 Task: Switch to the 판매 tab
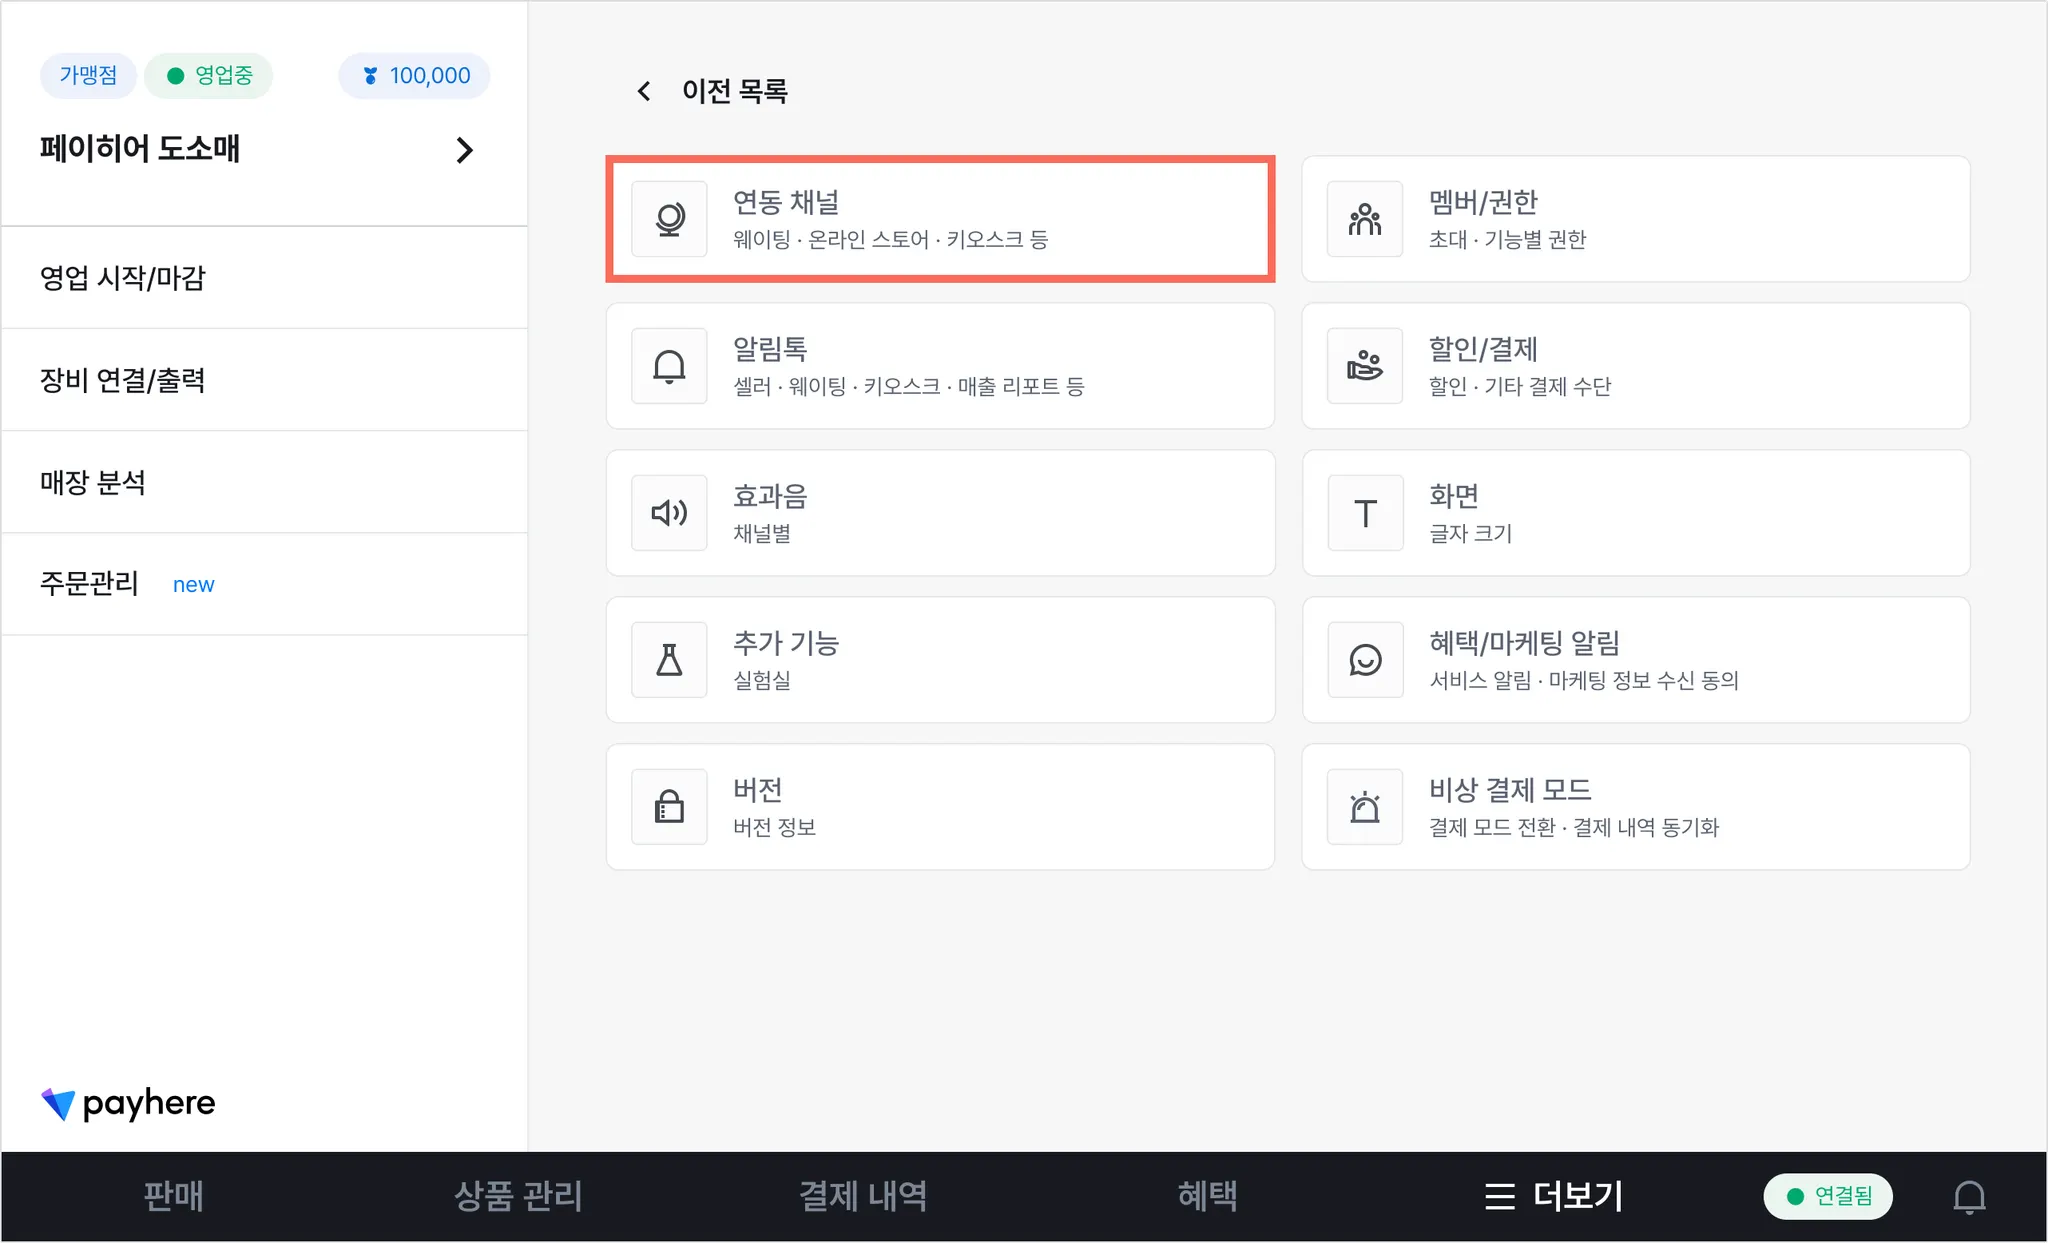pyautogui.click(x=173, y=1196)
